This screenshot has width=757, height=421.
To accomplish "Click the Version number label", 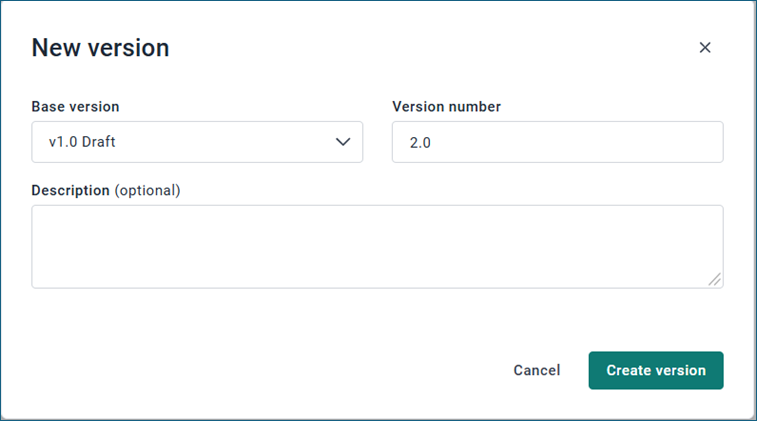I will point(446,106).
